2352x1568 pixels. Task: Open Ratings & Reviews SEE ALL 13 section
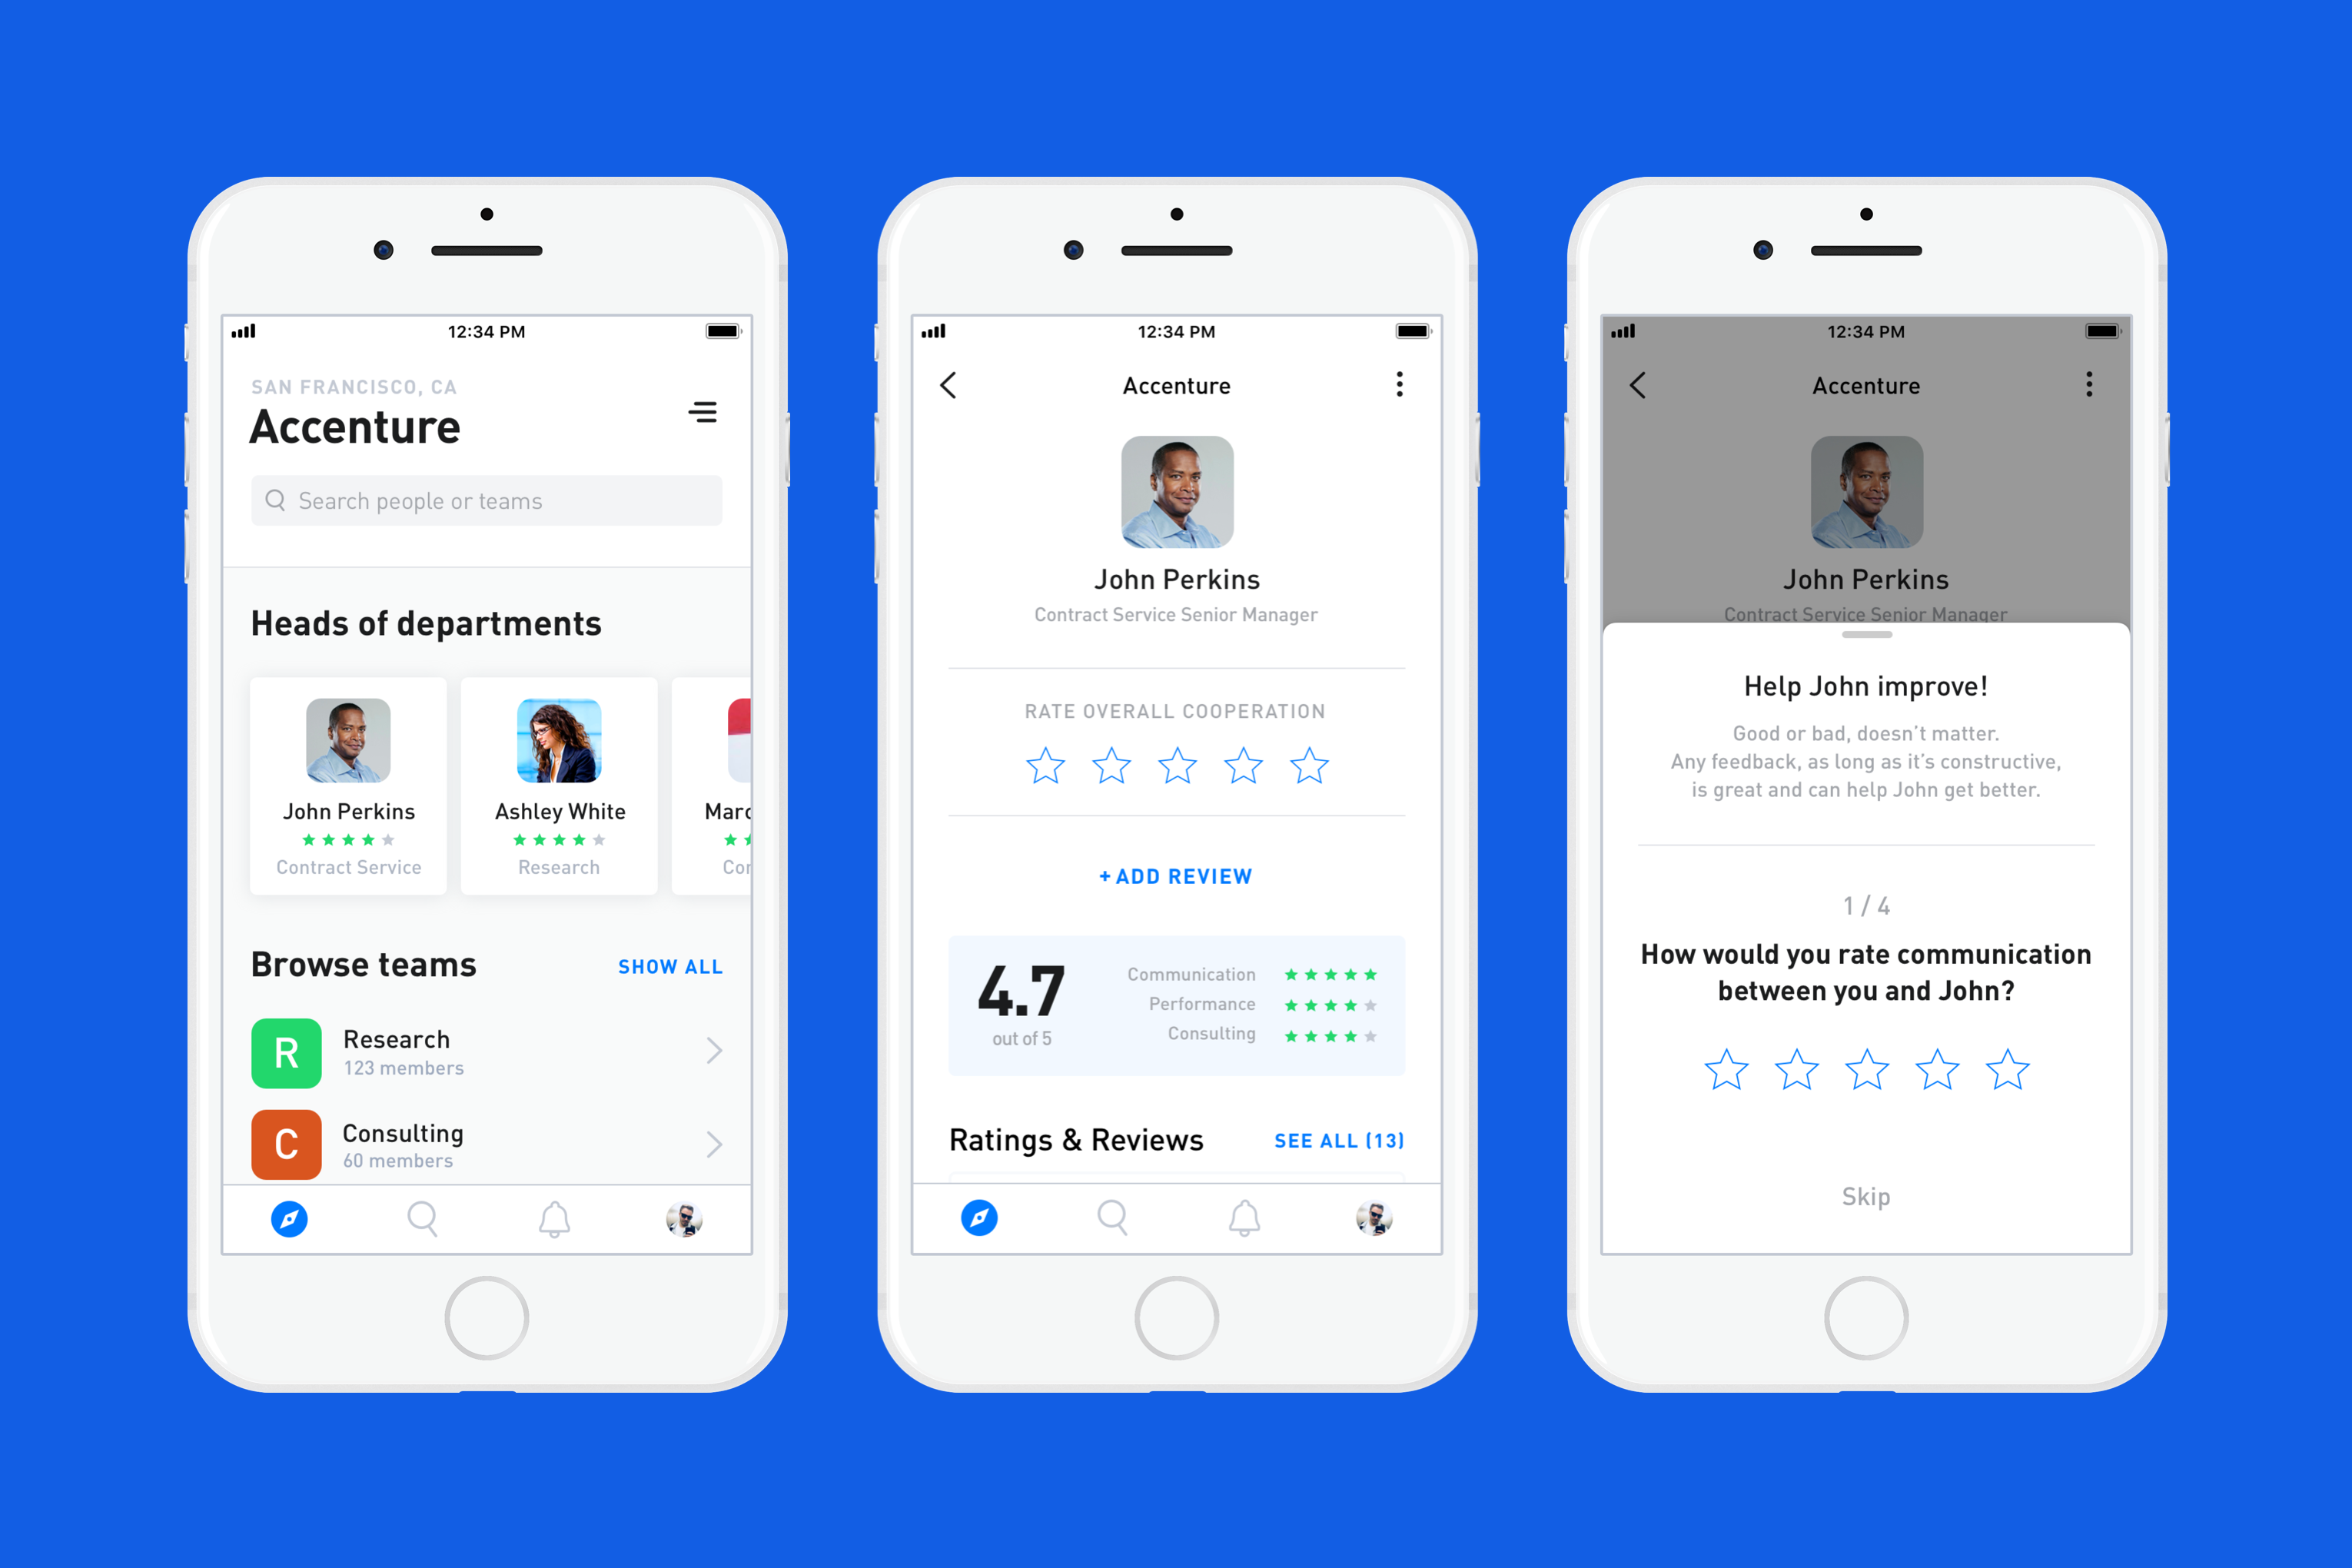click(1340, 1141)
